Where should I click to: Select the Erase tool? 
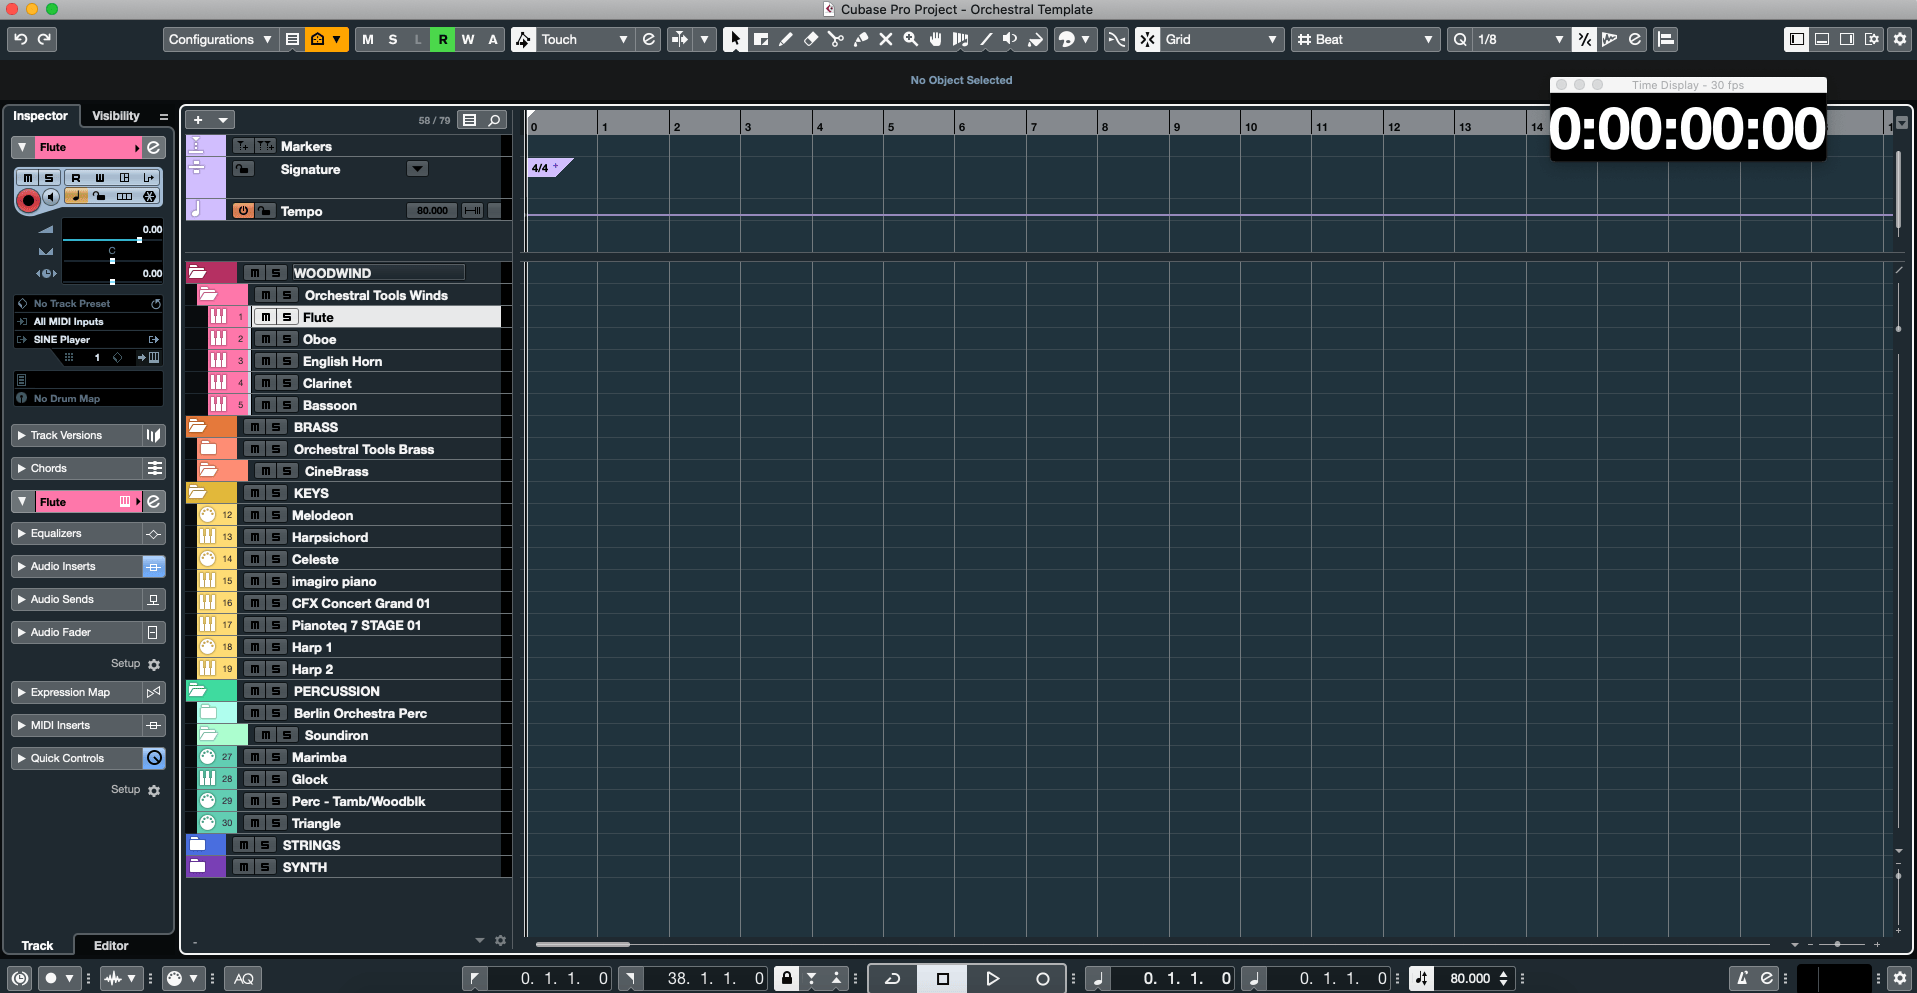point(811,40)
